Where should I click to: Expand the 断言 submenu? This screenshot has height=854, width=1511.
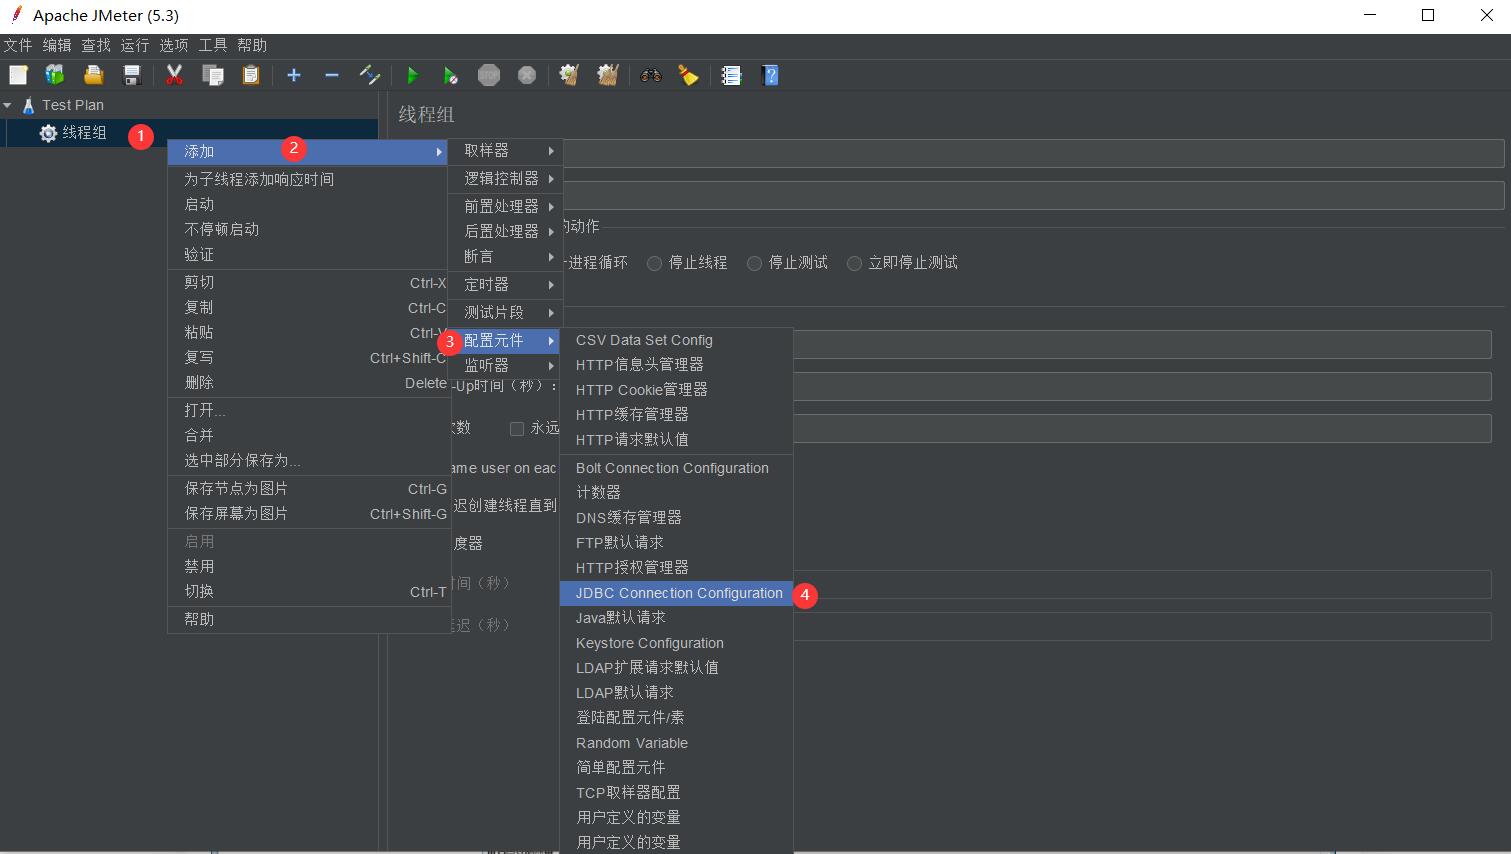pos(505,257)
